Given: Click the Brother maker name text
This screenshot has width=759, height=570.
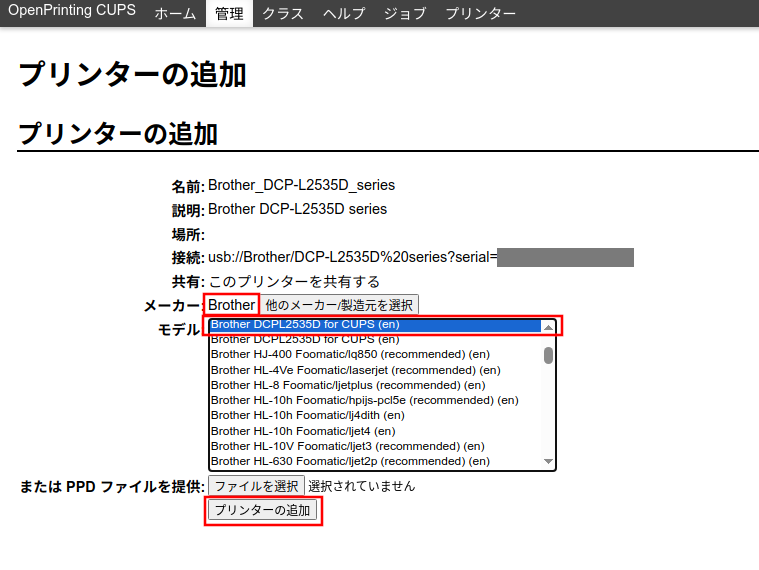Looking at the screenshot, I should 231,305.
